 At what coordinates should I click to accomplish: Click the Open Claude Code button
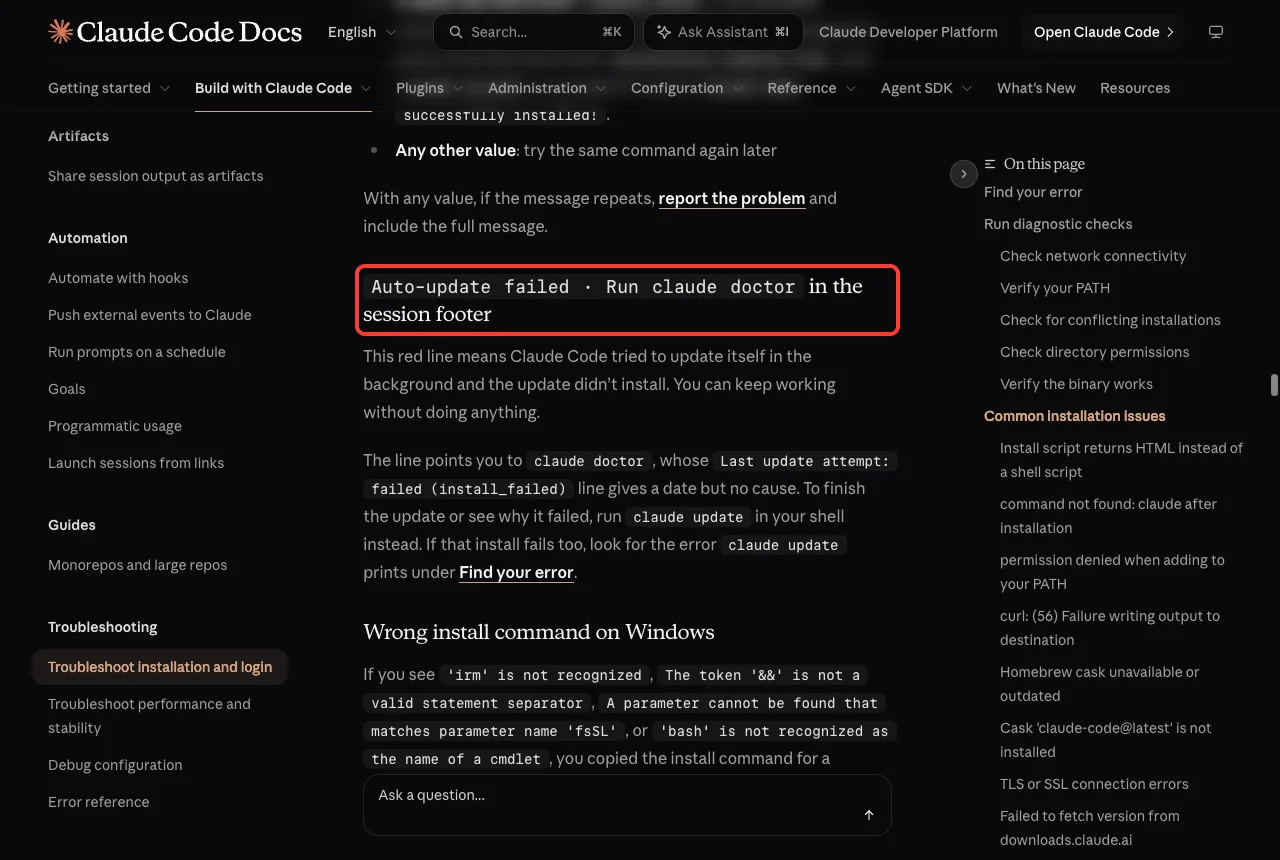pyautogui.click(x=1103, y=32)
